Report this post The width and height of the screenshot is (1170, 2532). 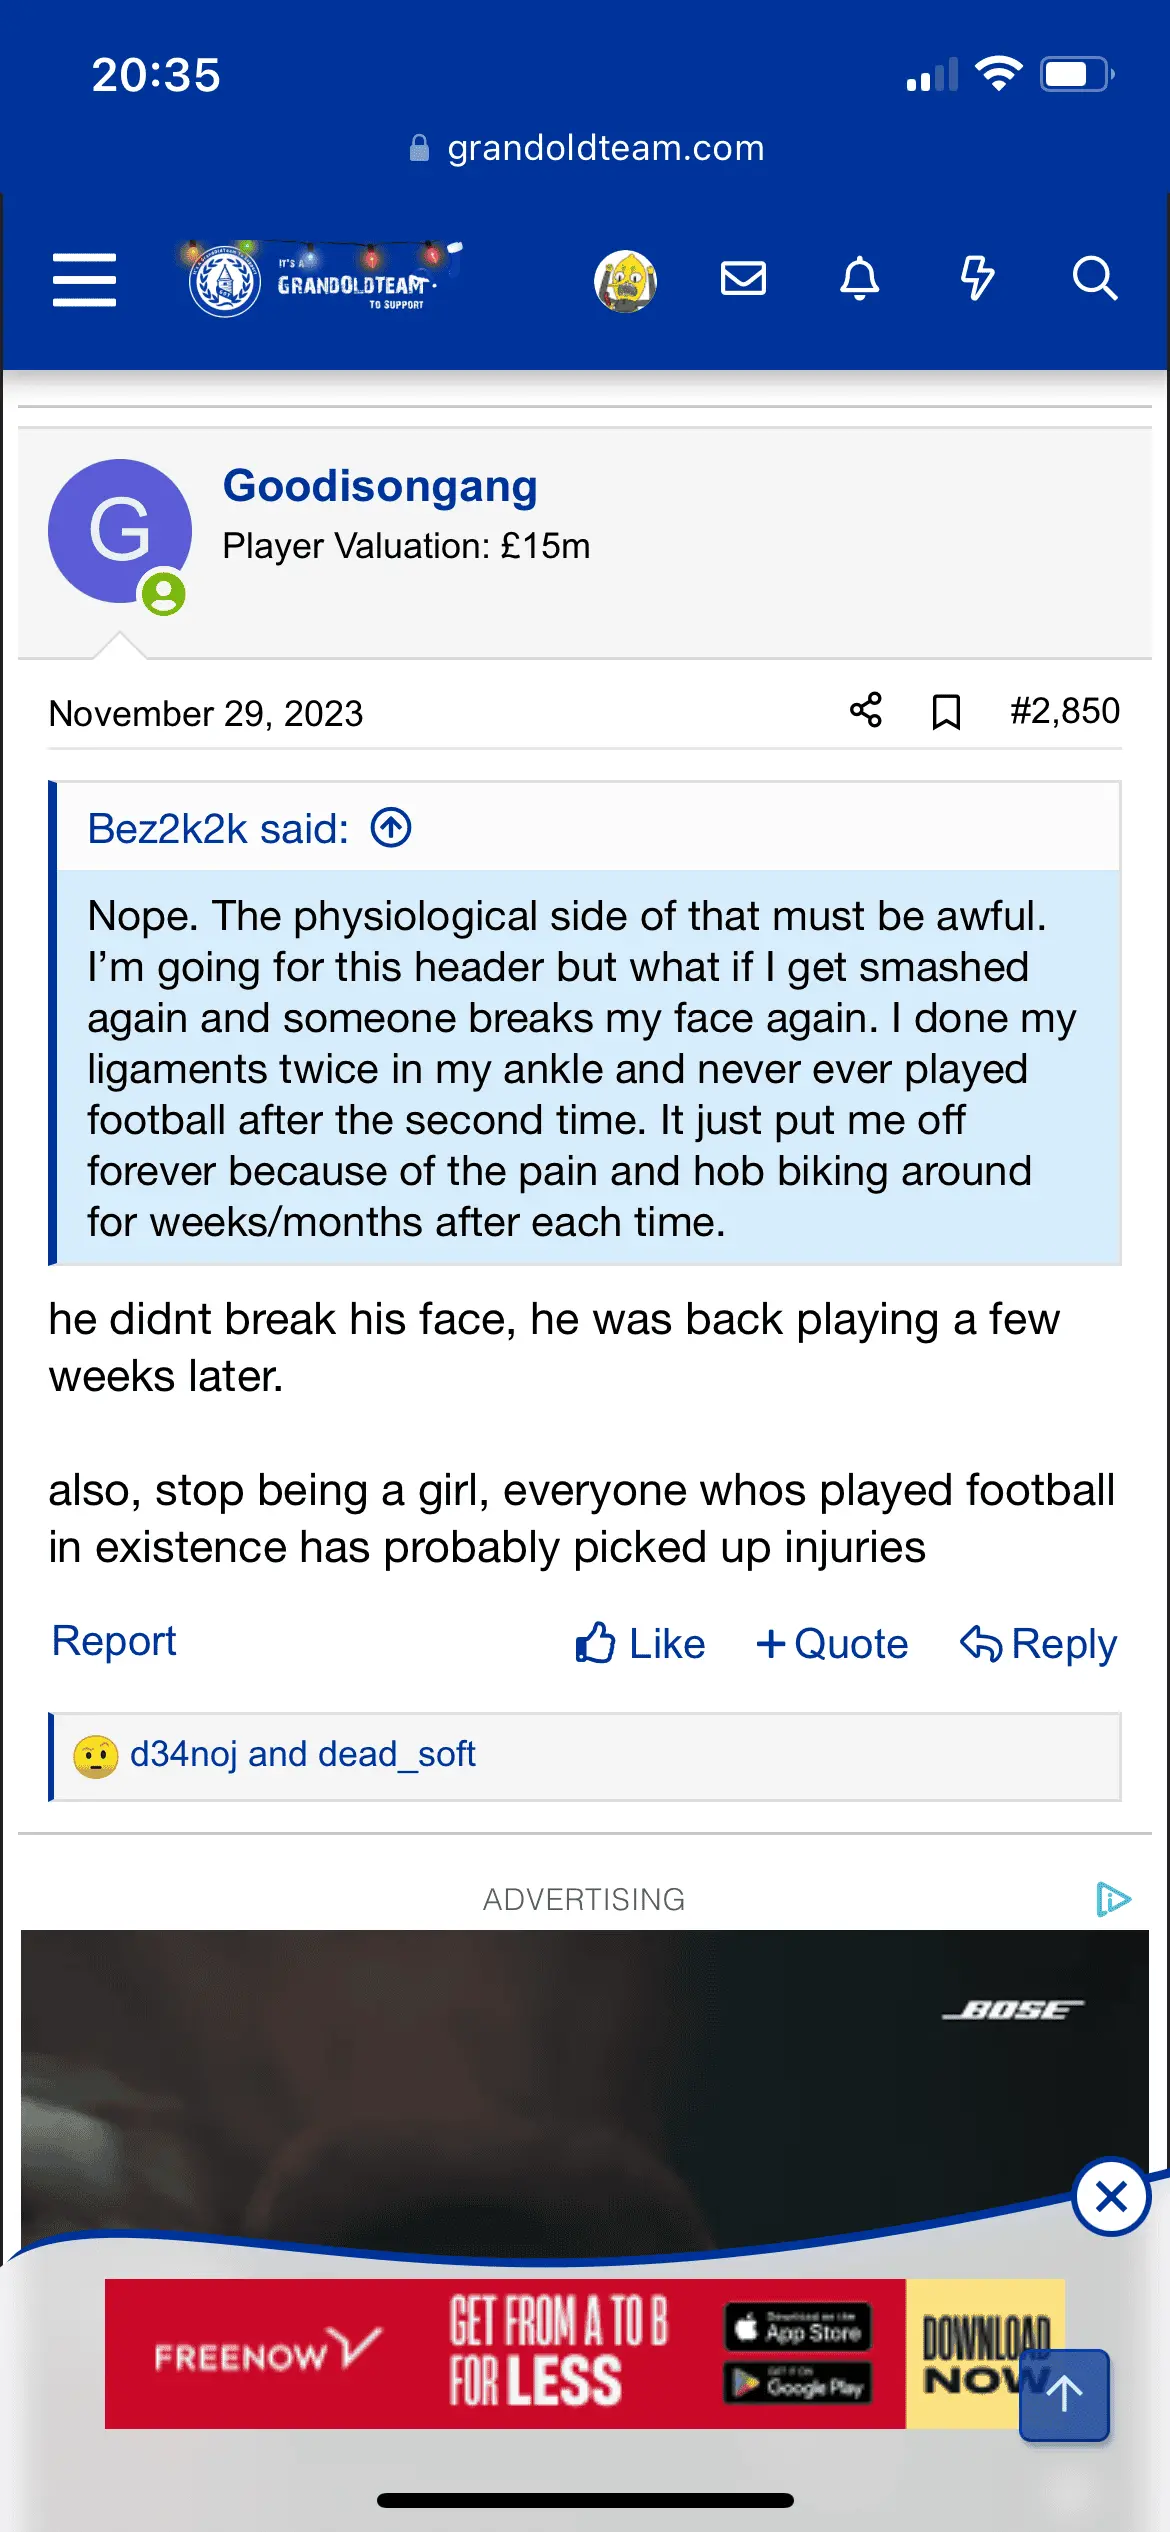click(114, 1641)
